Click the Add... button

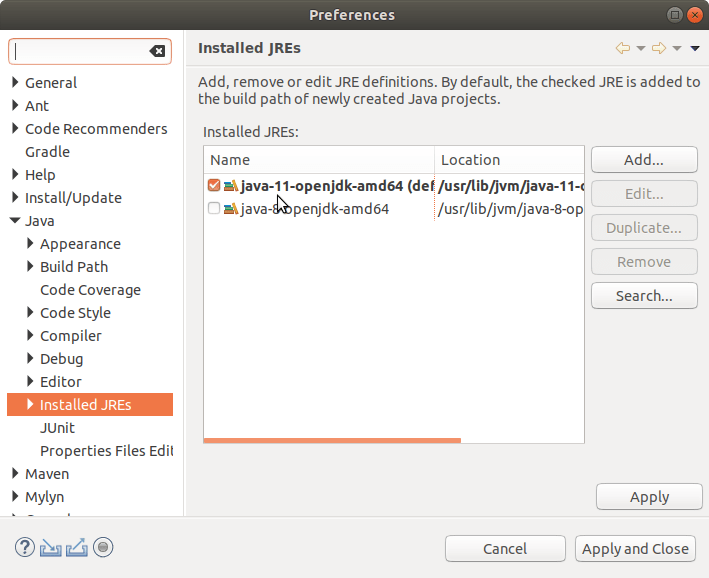(644, 160)
